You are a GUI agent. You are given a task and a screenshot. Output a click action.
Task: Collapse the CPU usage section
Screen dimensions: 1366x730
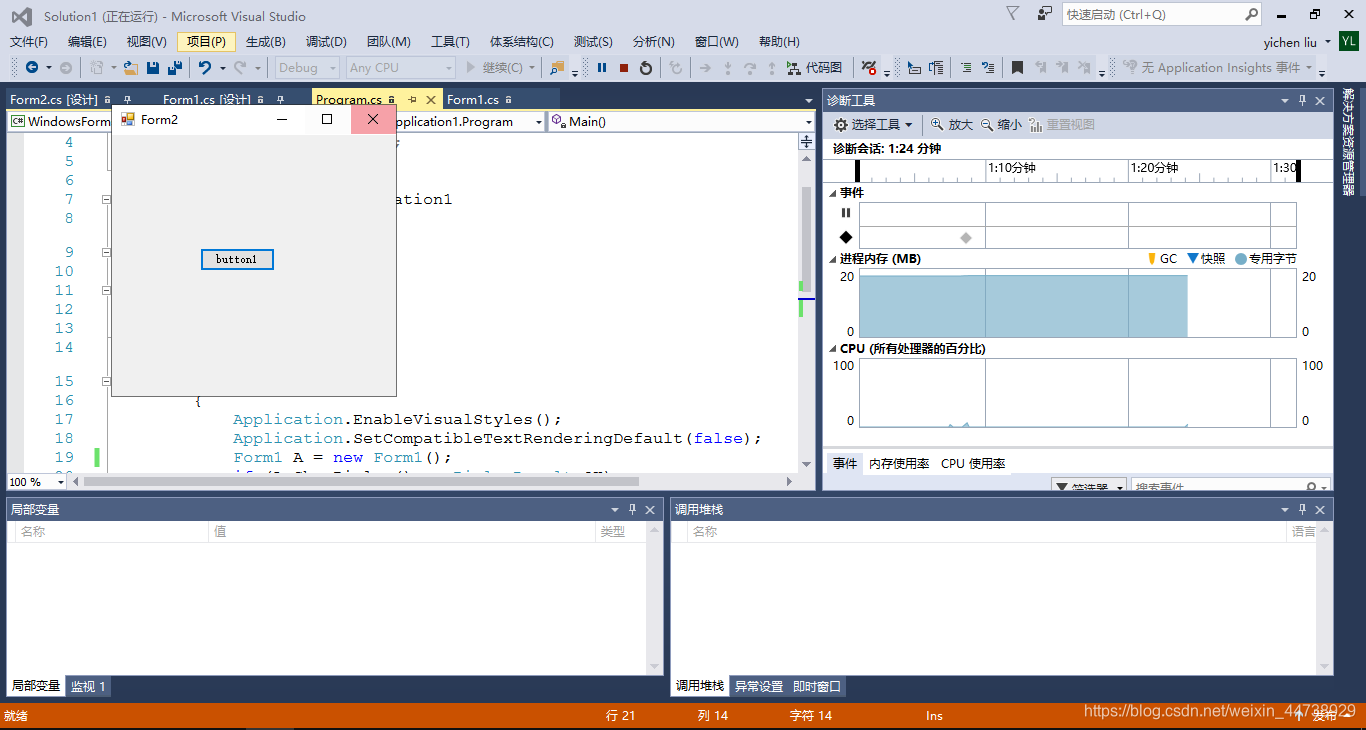click(832, 348)
